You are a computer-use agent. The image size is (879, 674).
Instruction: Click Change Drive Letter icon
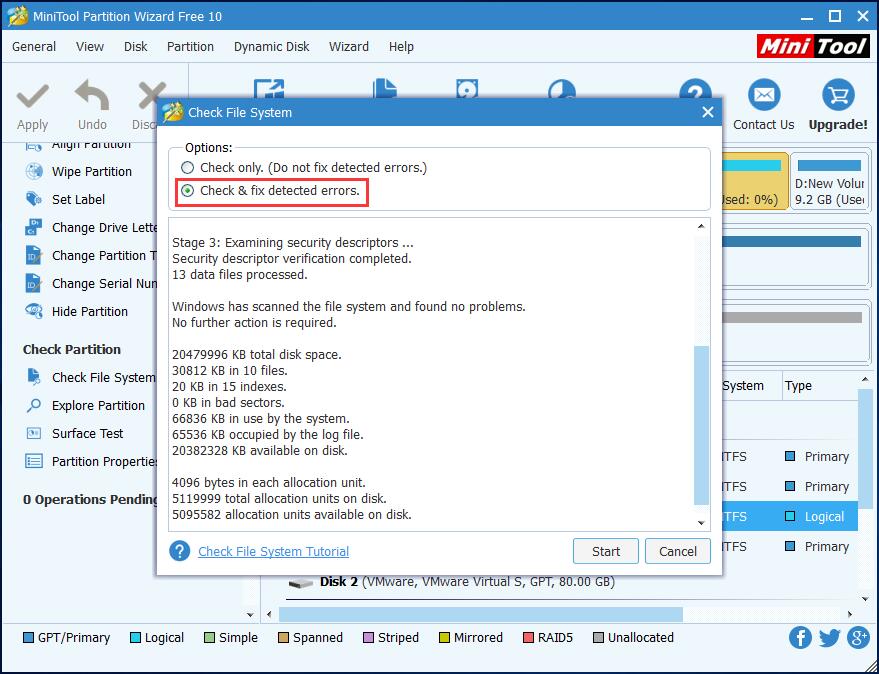click(34, 227)
